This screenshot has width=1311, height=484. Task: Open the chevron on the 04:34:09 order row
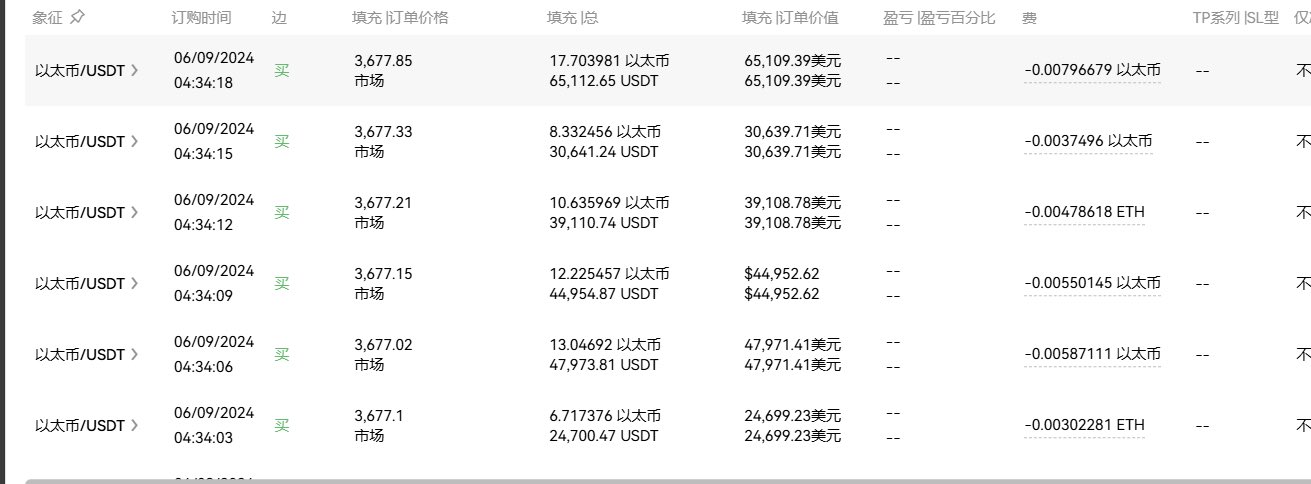point(135,284)
